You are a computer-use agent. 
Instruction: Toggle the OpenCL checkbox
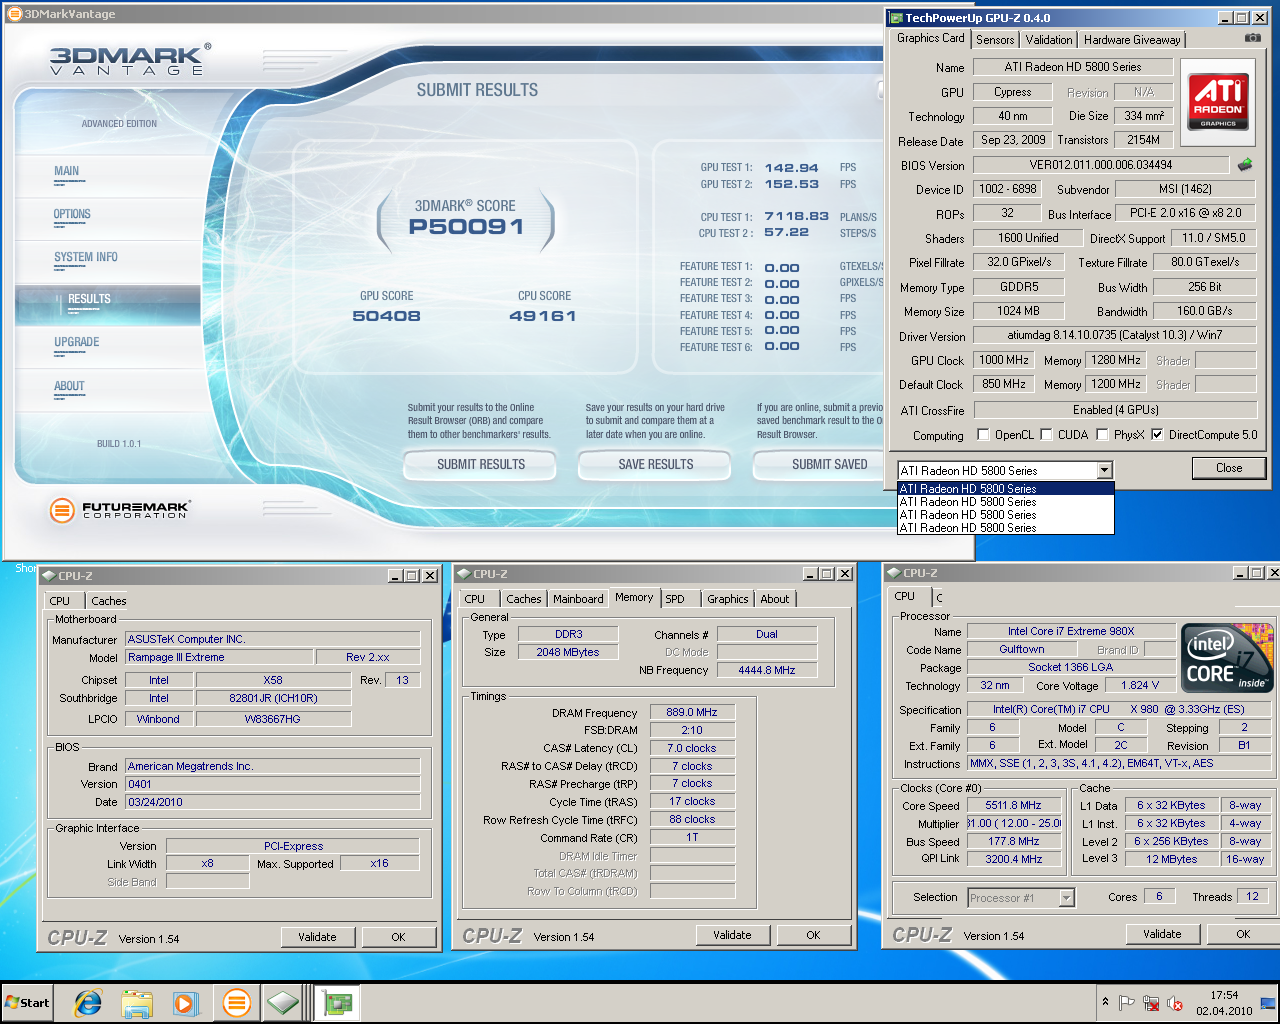(x=983, y=435)
